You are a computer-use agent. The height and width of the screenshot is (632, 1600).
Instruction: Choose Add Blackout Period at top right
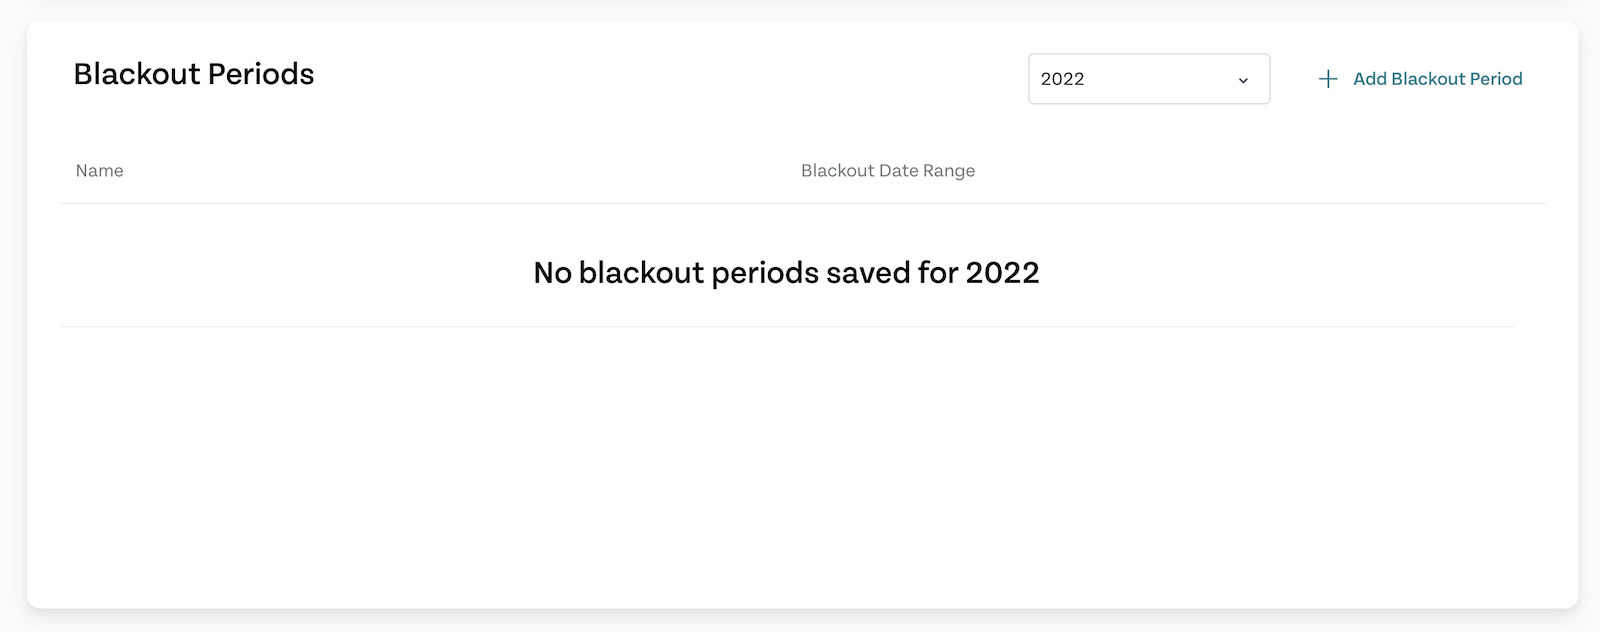pos(1420,79)
